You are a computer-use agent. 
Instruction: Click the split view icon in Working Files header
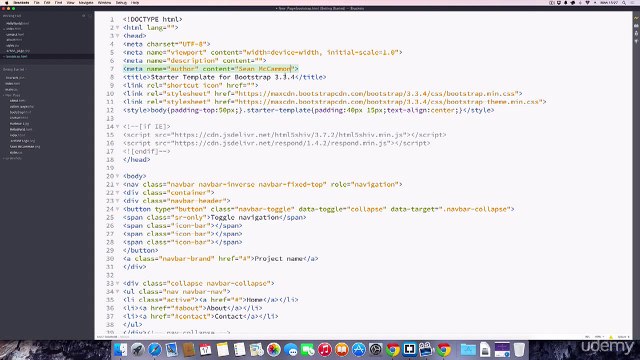pos(90,16)
